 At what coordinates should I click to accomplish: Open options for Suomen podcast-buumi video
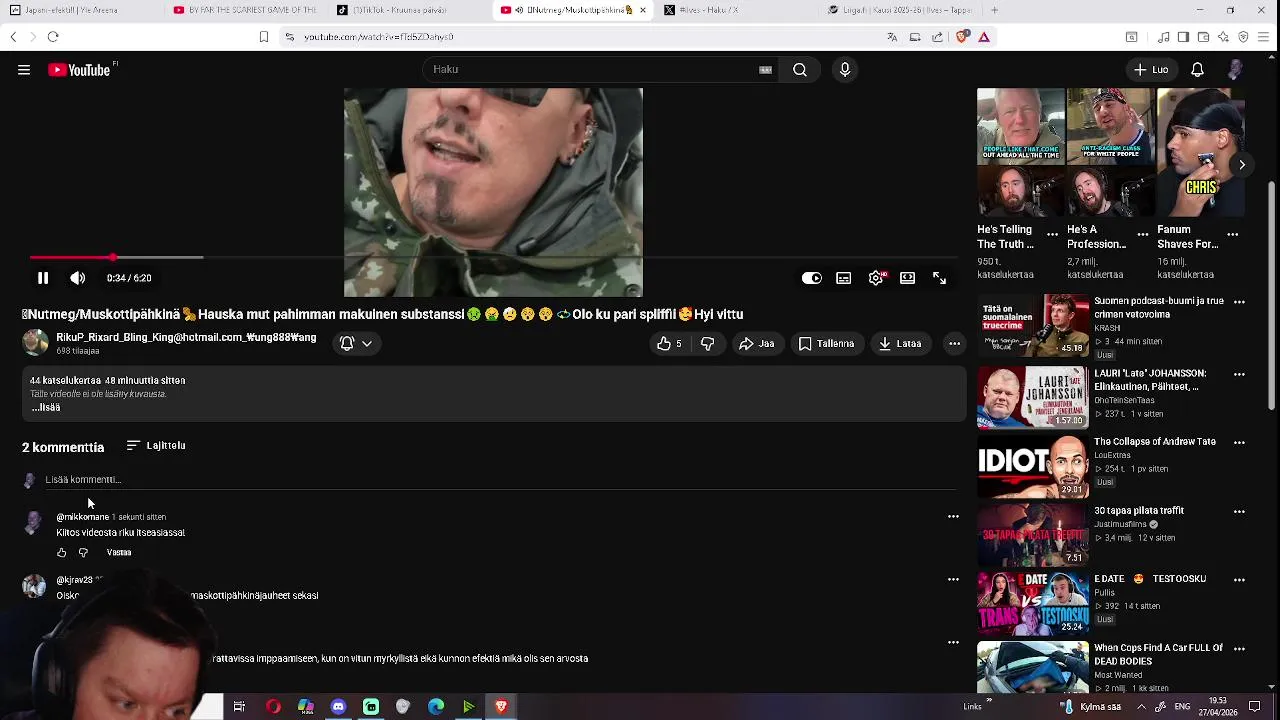point(1239,302)
